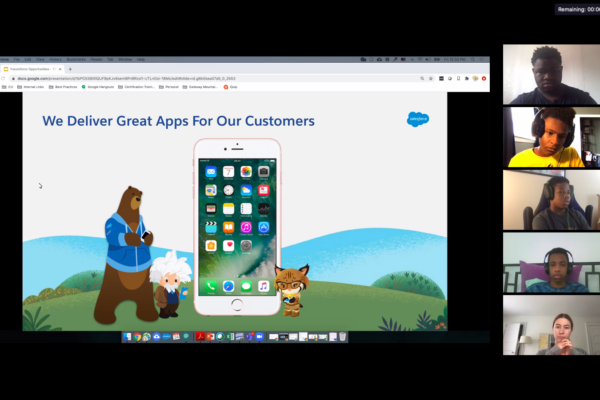Click the green Messages icon in the iPhone dock

[x=246, y=286]
